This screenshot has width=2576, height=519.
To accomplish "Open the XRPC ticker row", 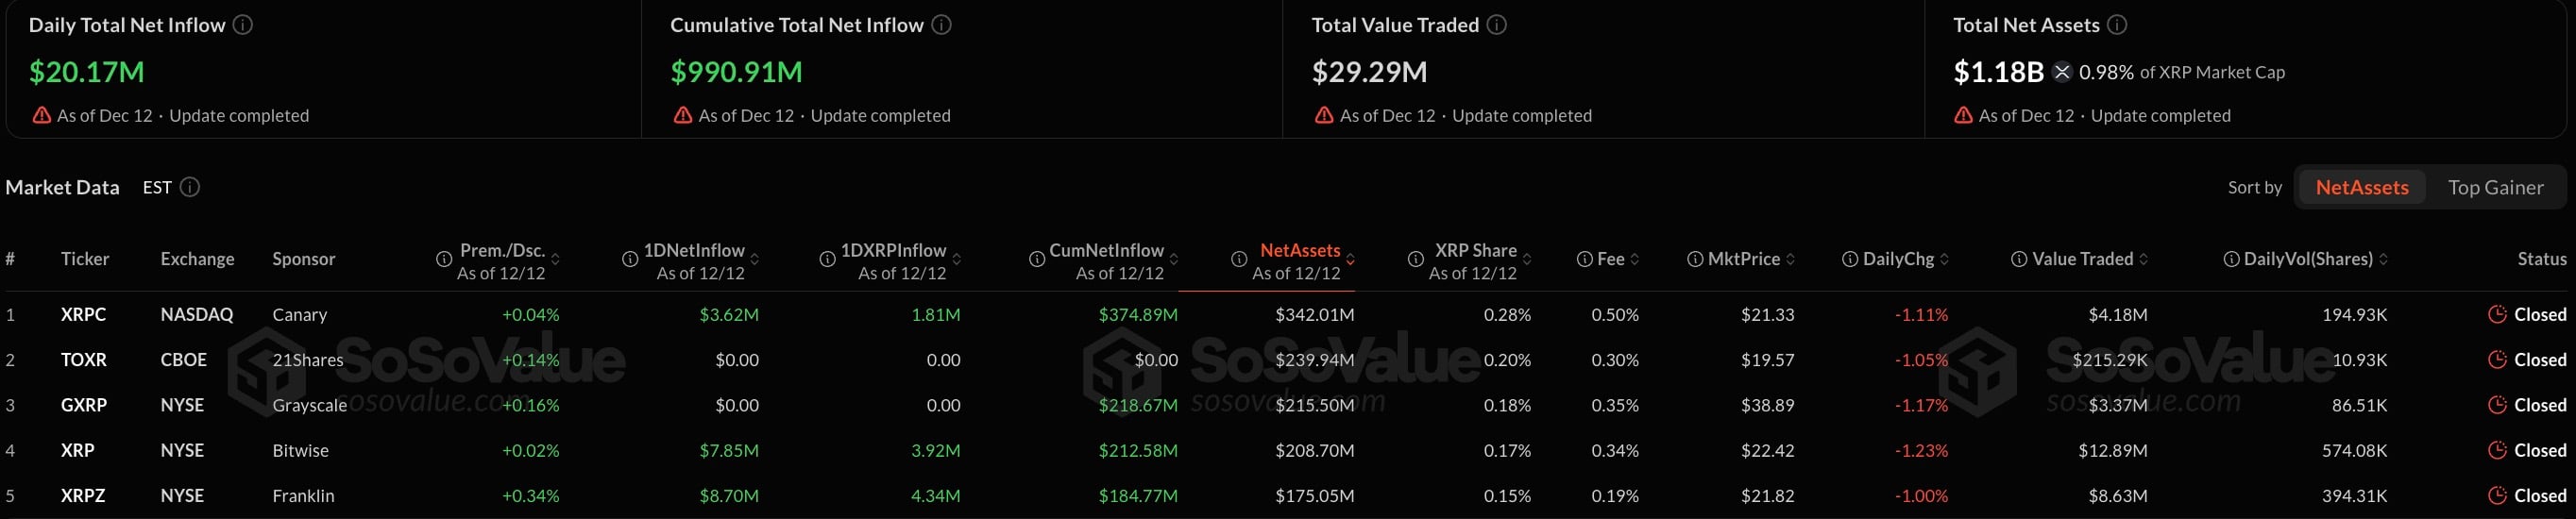I will pyautogui.click(x=83, y=314).
